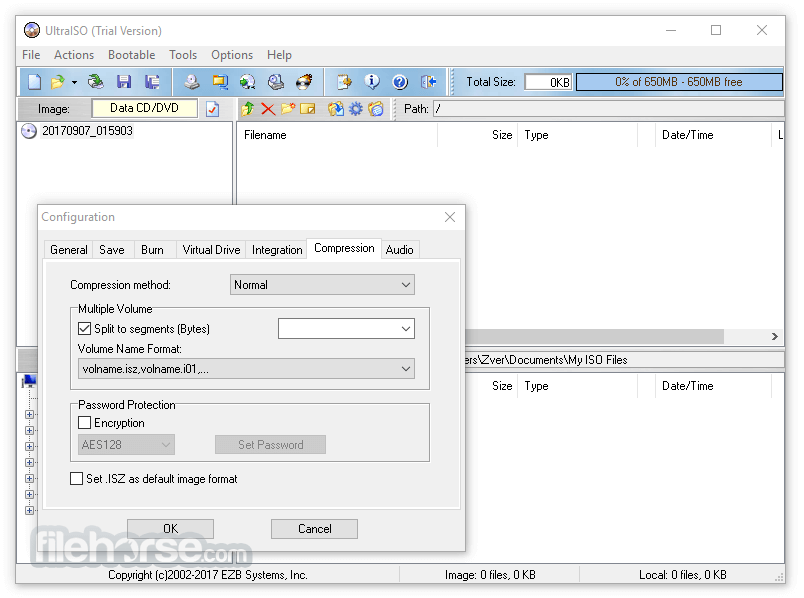Open the recent files arrow beside Open
The height and width of the screenshot is (598, 804).
coord(74,82)
